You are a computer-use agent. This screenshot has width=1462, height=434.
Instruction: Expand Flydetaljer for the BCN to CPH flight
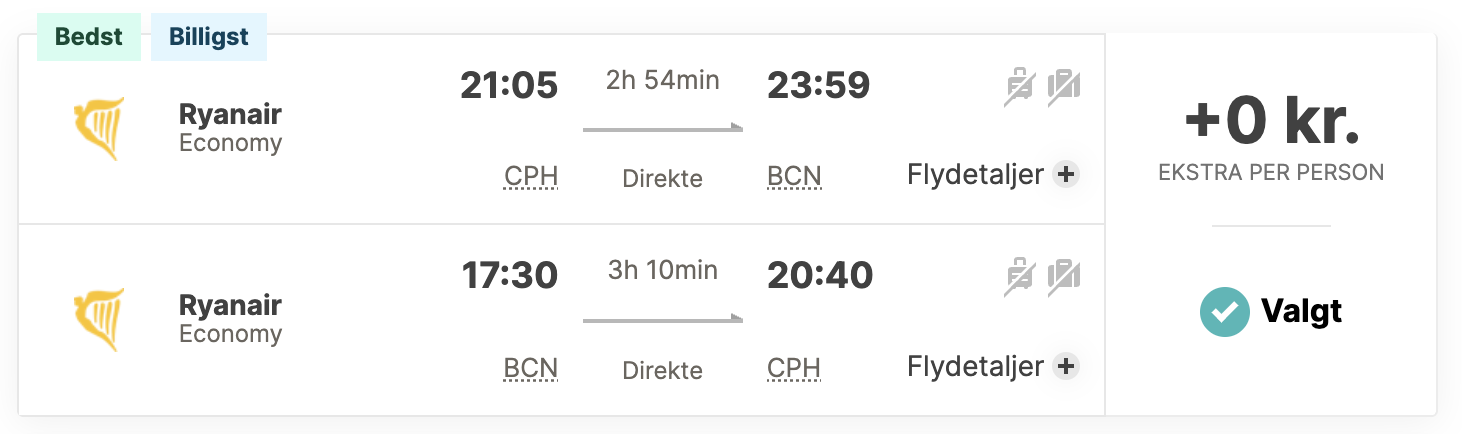[975, 366]
